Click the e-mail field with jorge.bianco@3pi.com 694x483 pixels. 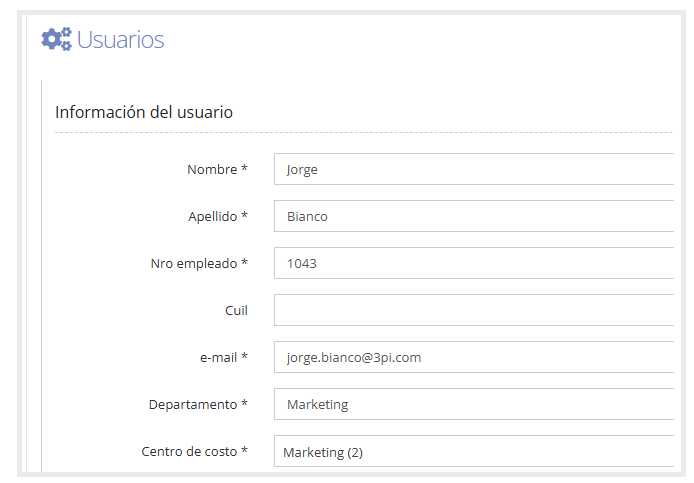[474, 357]
